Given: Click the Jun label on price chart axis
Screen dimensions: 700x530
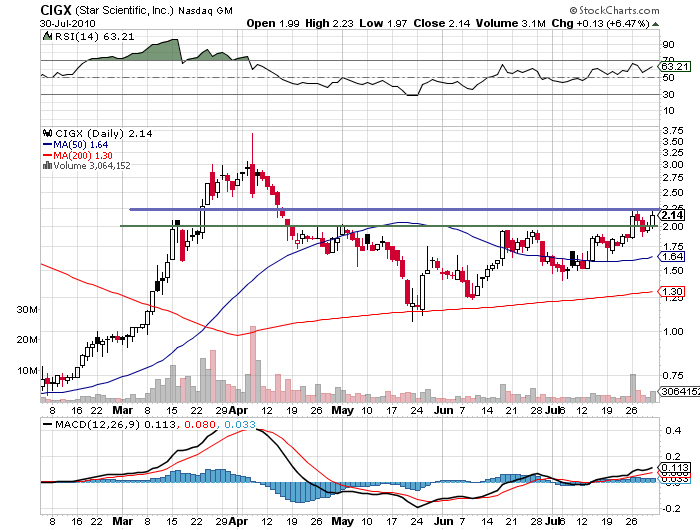Looking at the screenshot, I should pos(443,410).
